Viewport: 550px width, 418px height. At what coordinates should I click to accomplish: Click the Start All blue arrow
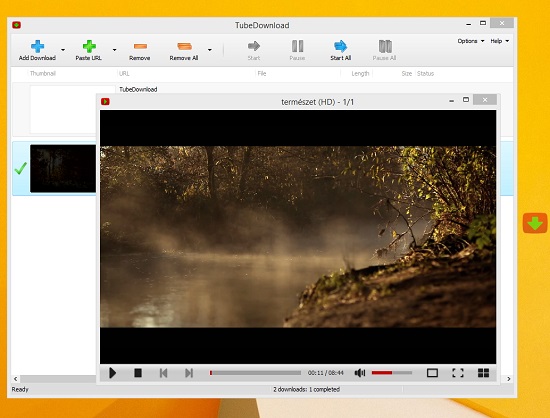(340, 46)
